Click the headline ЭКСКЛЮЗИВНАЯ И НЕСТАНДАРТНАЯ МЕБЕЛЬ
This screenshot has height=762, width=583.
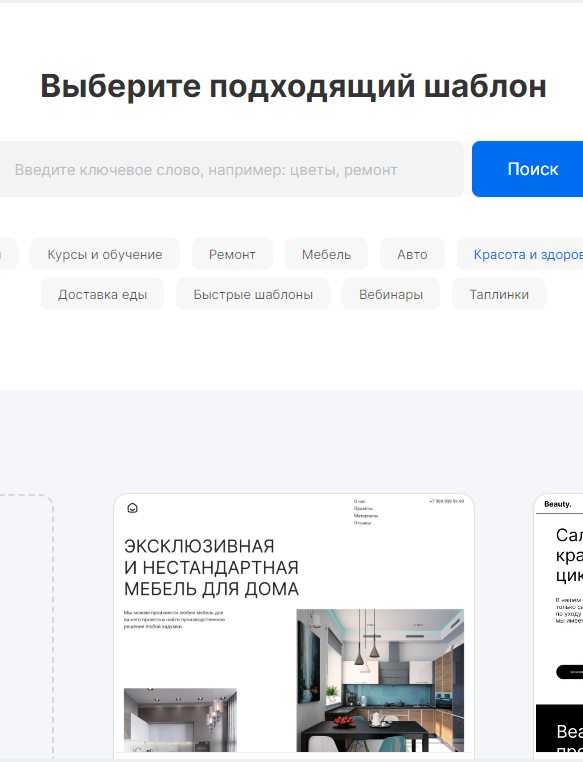(x=211, y=567)
